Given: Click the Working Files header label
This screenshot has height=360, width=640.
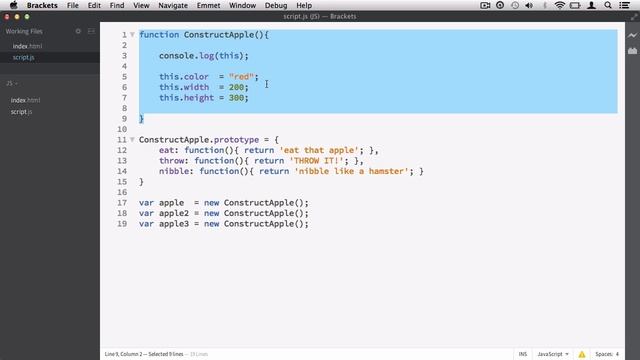Looking at the screenshot, I should pyautogui.click(x=24, y=31).
